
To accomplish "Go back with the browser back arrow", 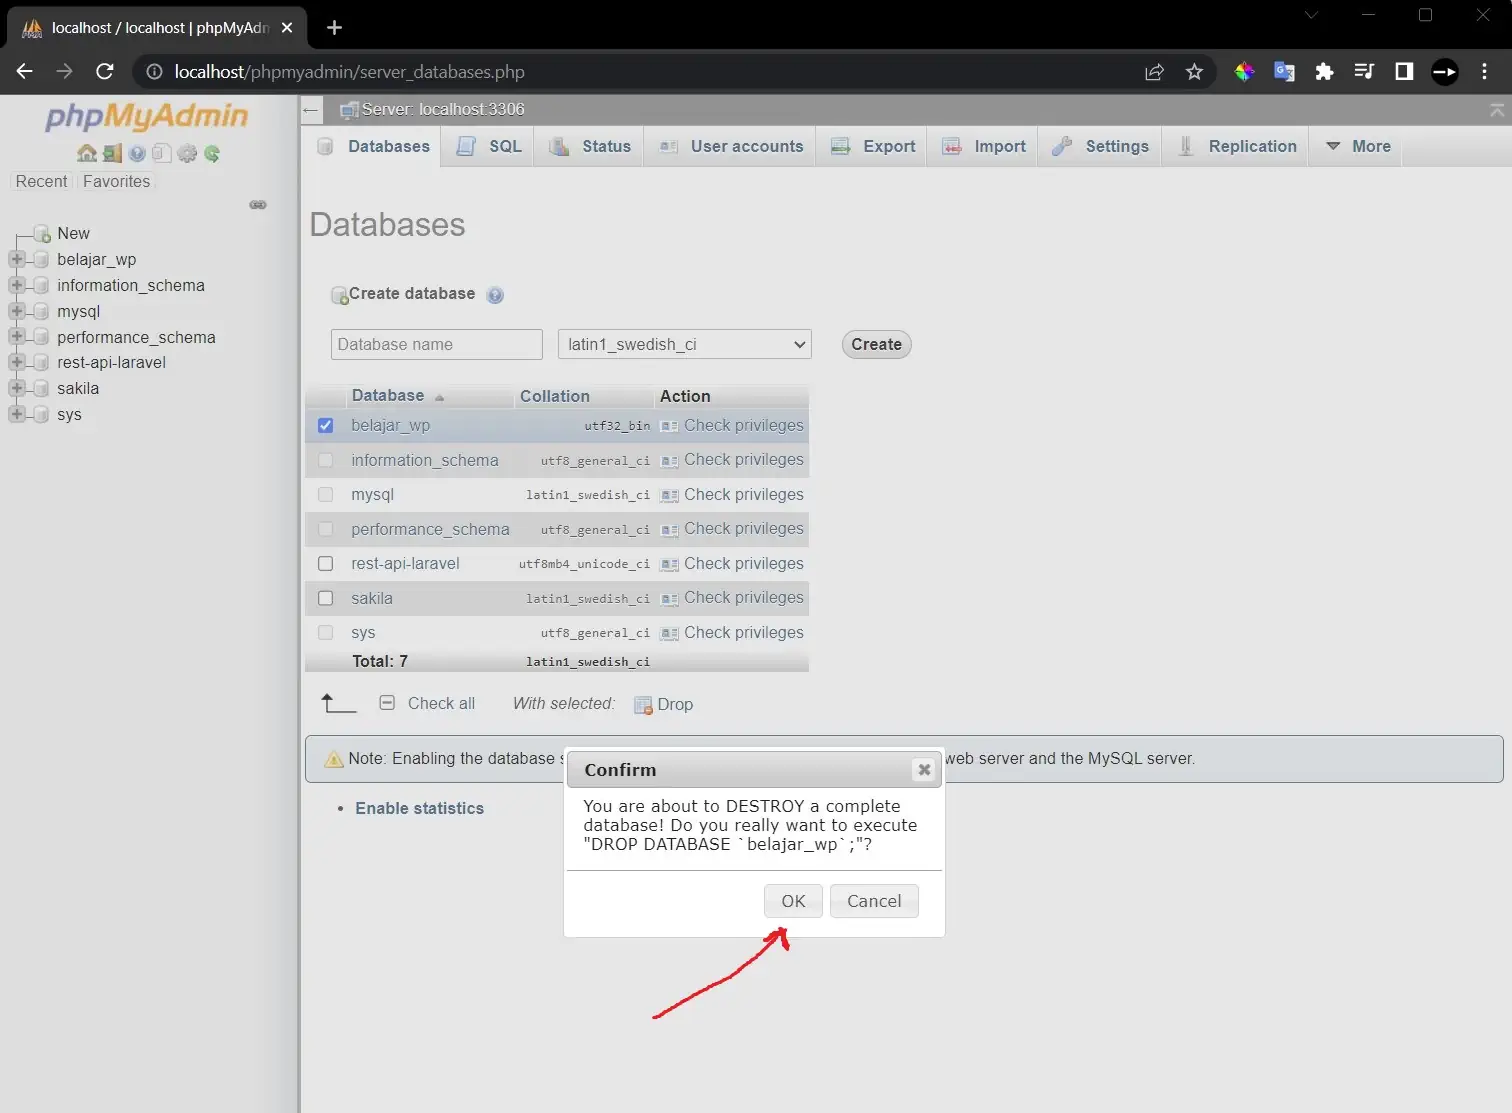I will tap(25, 71).
